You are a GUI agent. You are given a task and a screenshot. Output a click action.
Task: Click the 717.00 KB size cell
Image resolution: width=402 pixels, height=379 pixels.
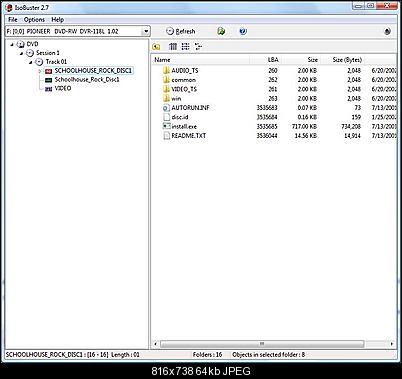tap(304, 127)
